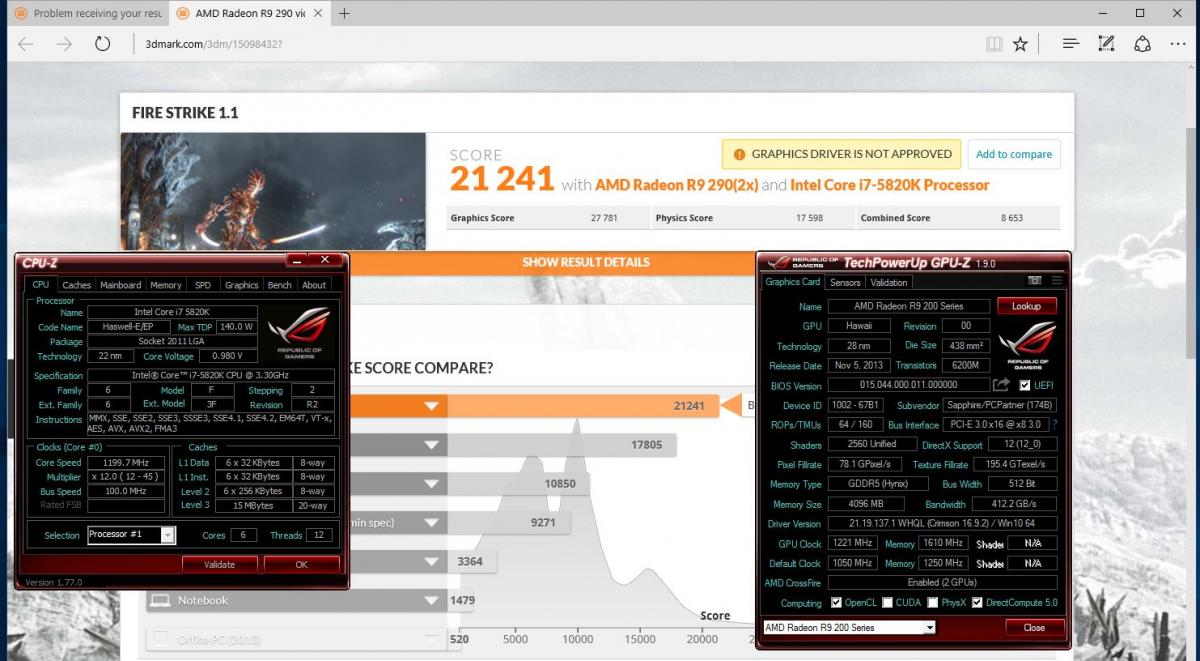Switch to the Memory tab in CPU-Z
This screenshot has height=661, width=1200.
coord(166,285)
